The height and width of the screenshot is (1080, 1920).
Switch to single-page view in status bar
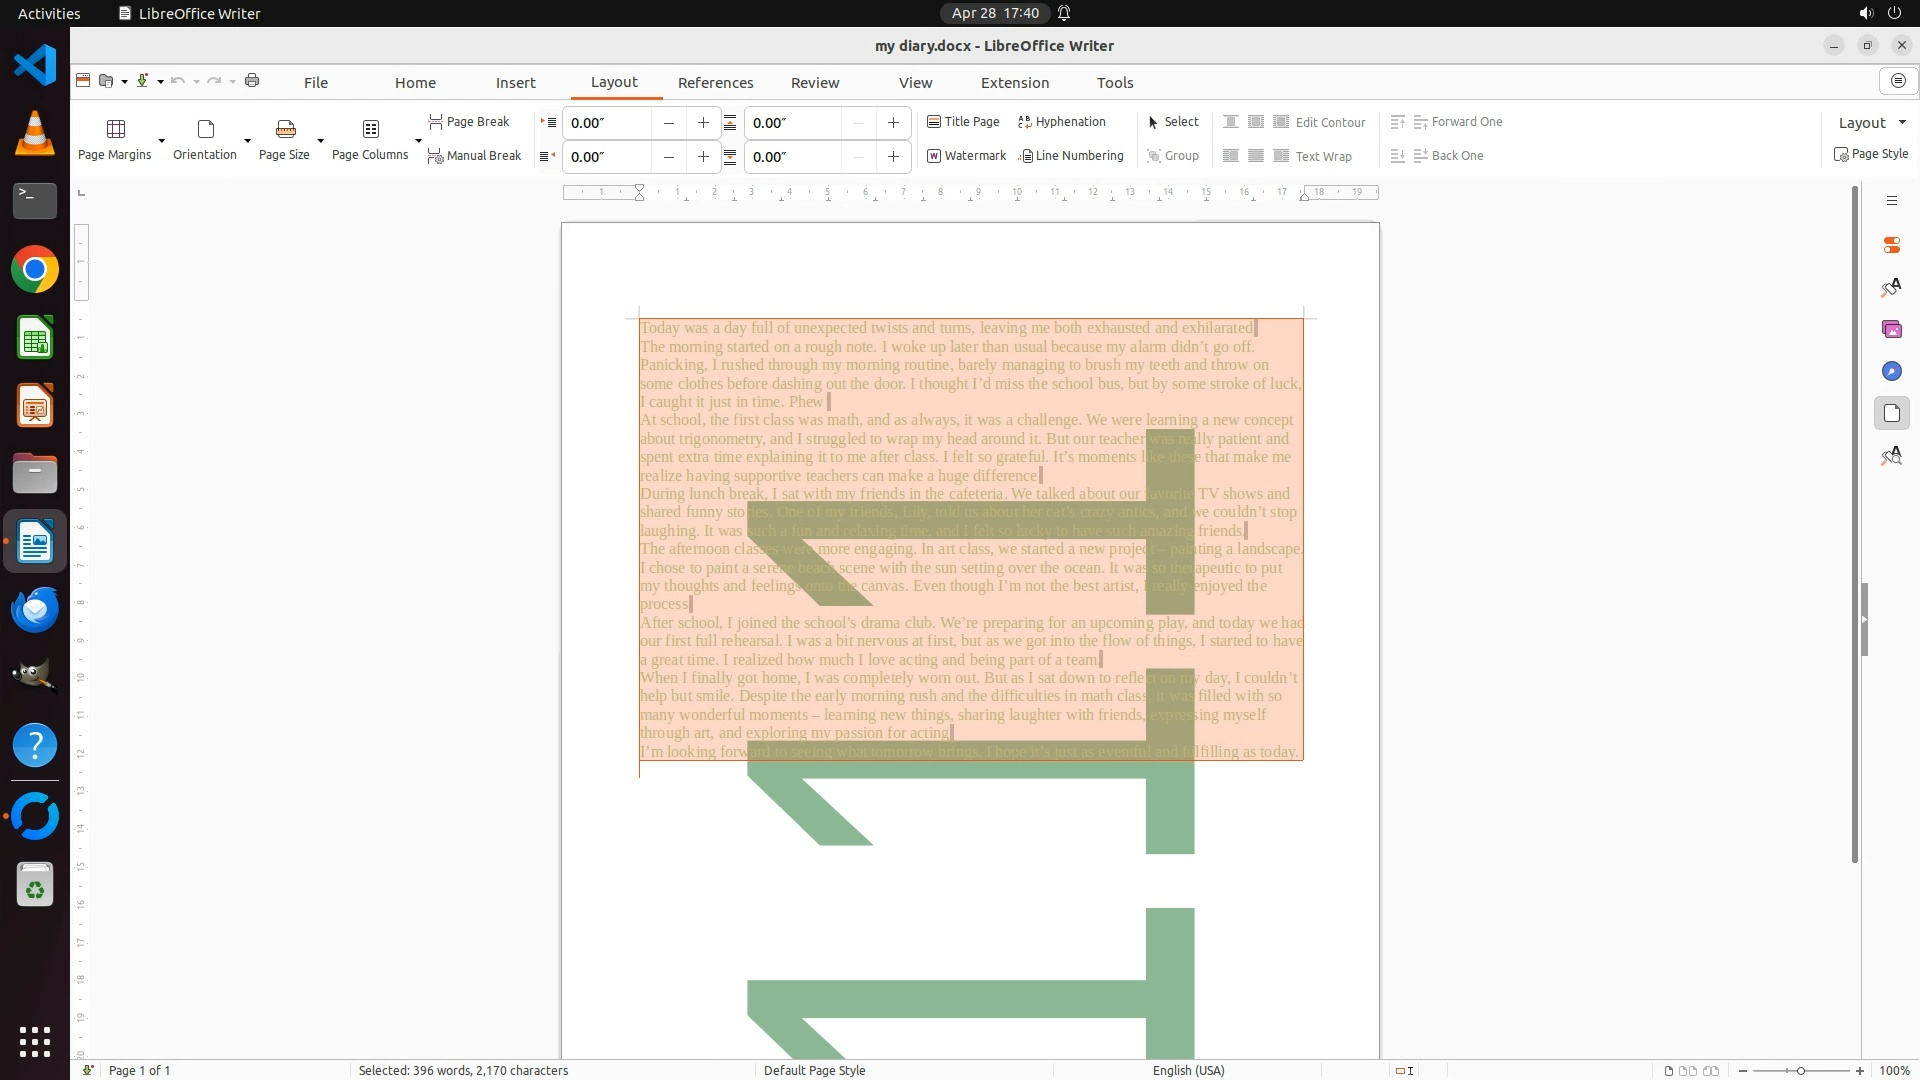point(1668,1071)
